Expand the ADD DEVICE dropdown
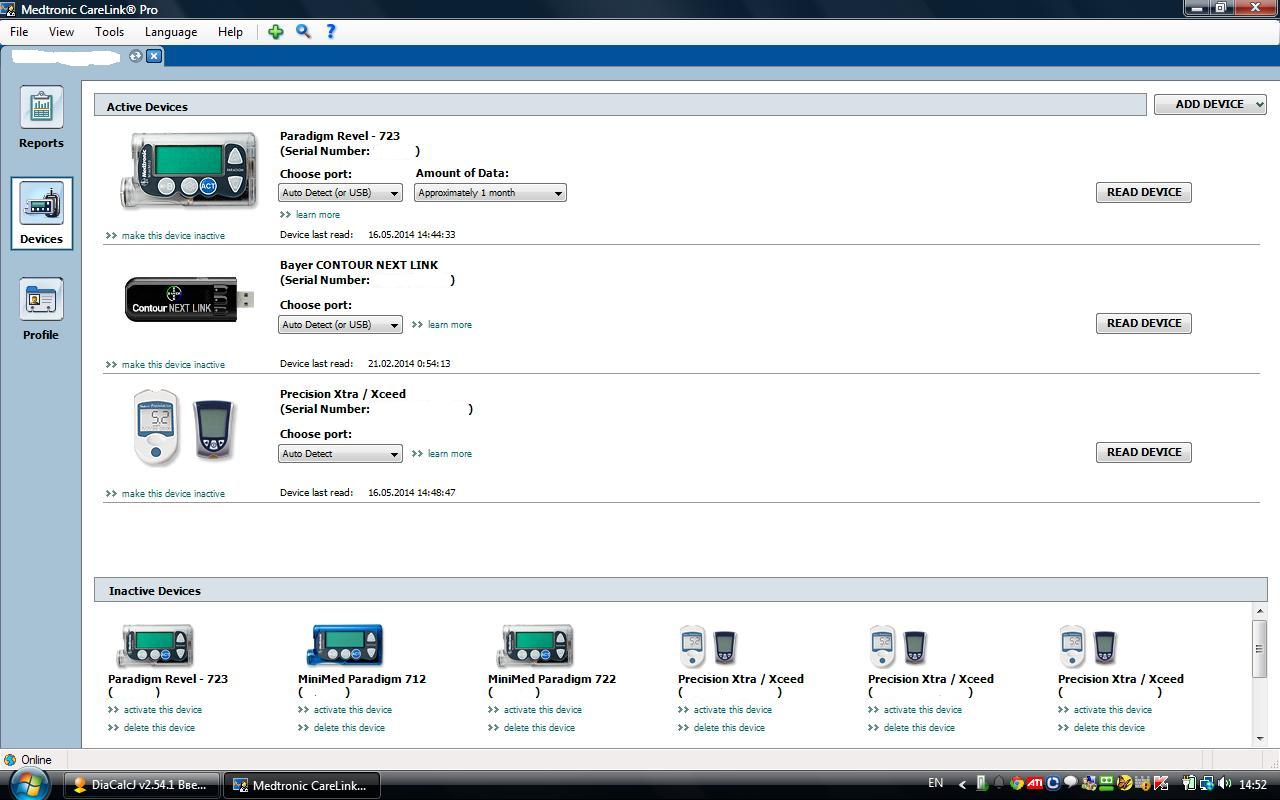 pos(1210,104)
